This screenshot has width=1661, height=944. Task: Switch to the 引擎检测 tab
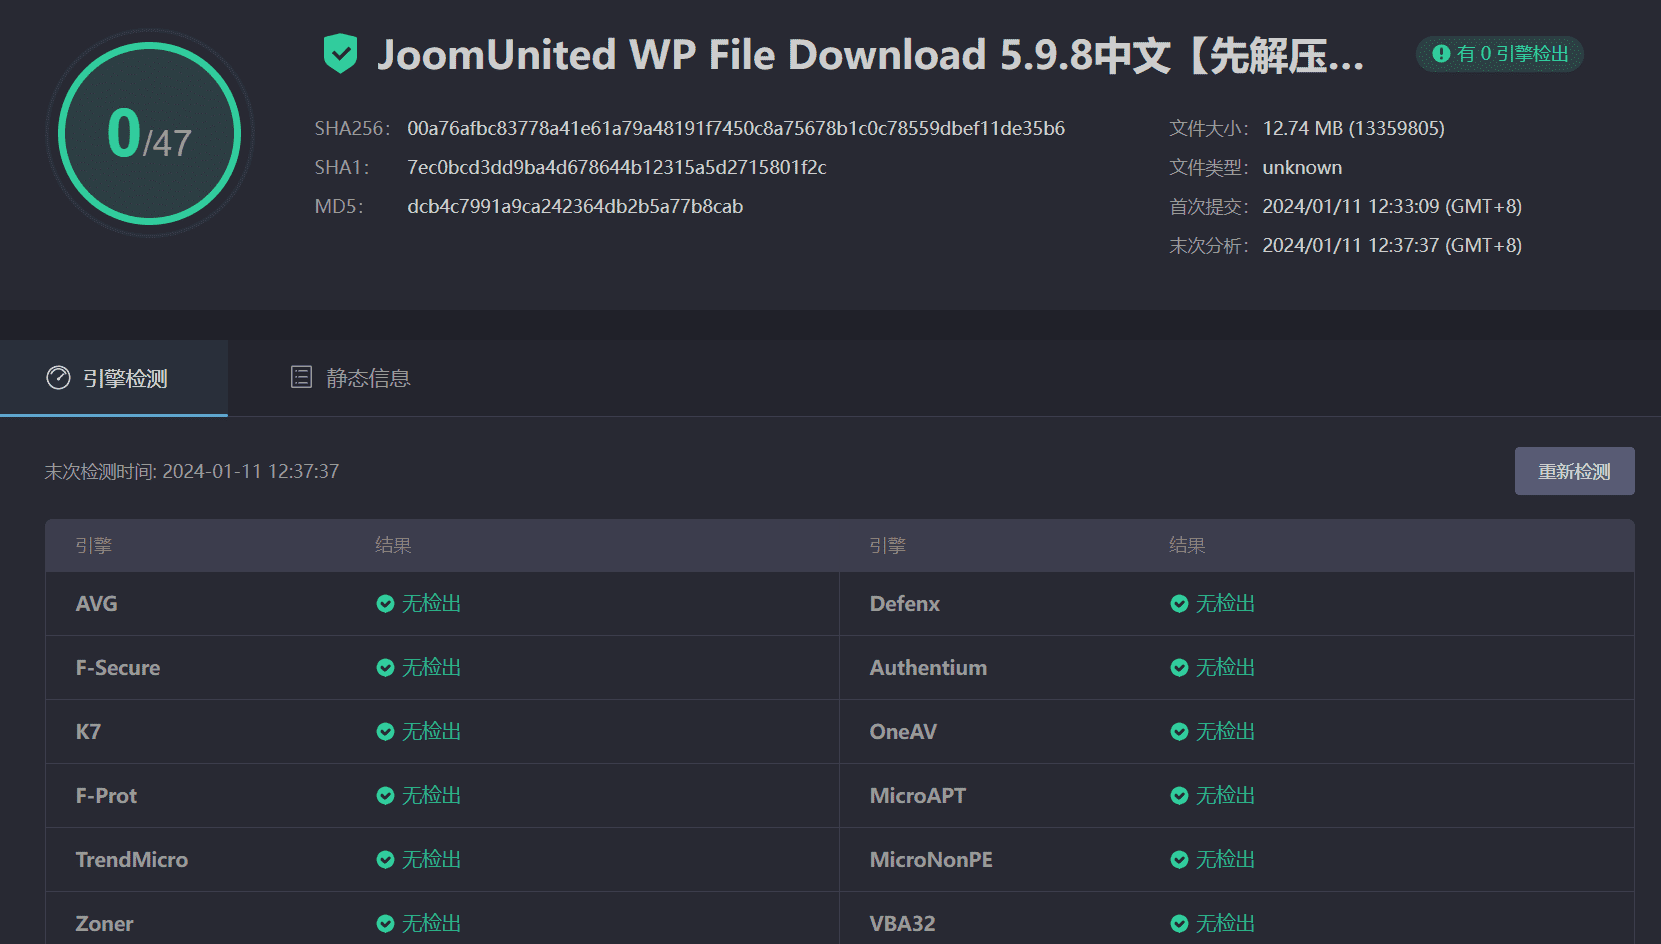point(114,378)
